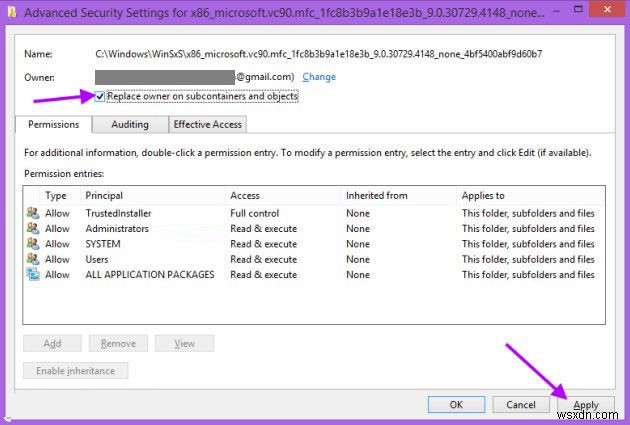The image size is (630, 425).
Task: Click the View button
Action: point(184,343)
